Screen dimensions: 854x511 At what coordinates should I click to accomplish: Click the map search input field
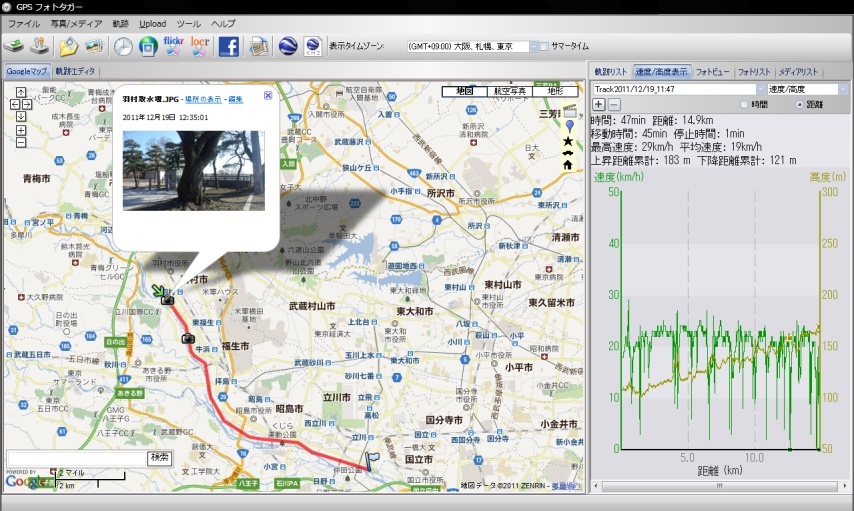[x=75, y=457]
